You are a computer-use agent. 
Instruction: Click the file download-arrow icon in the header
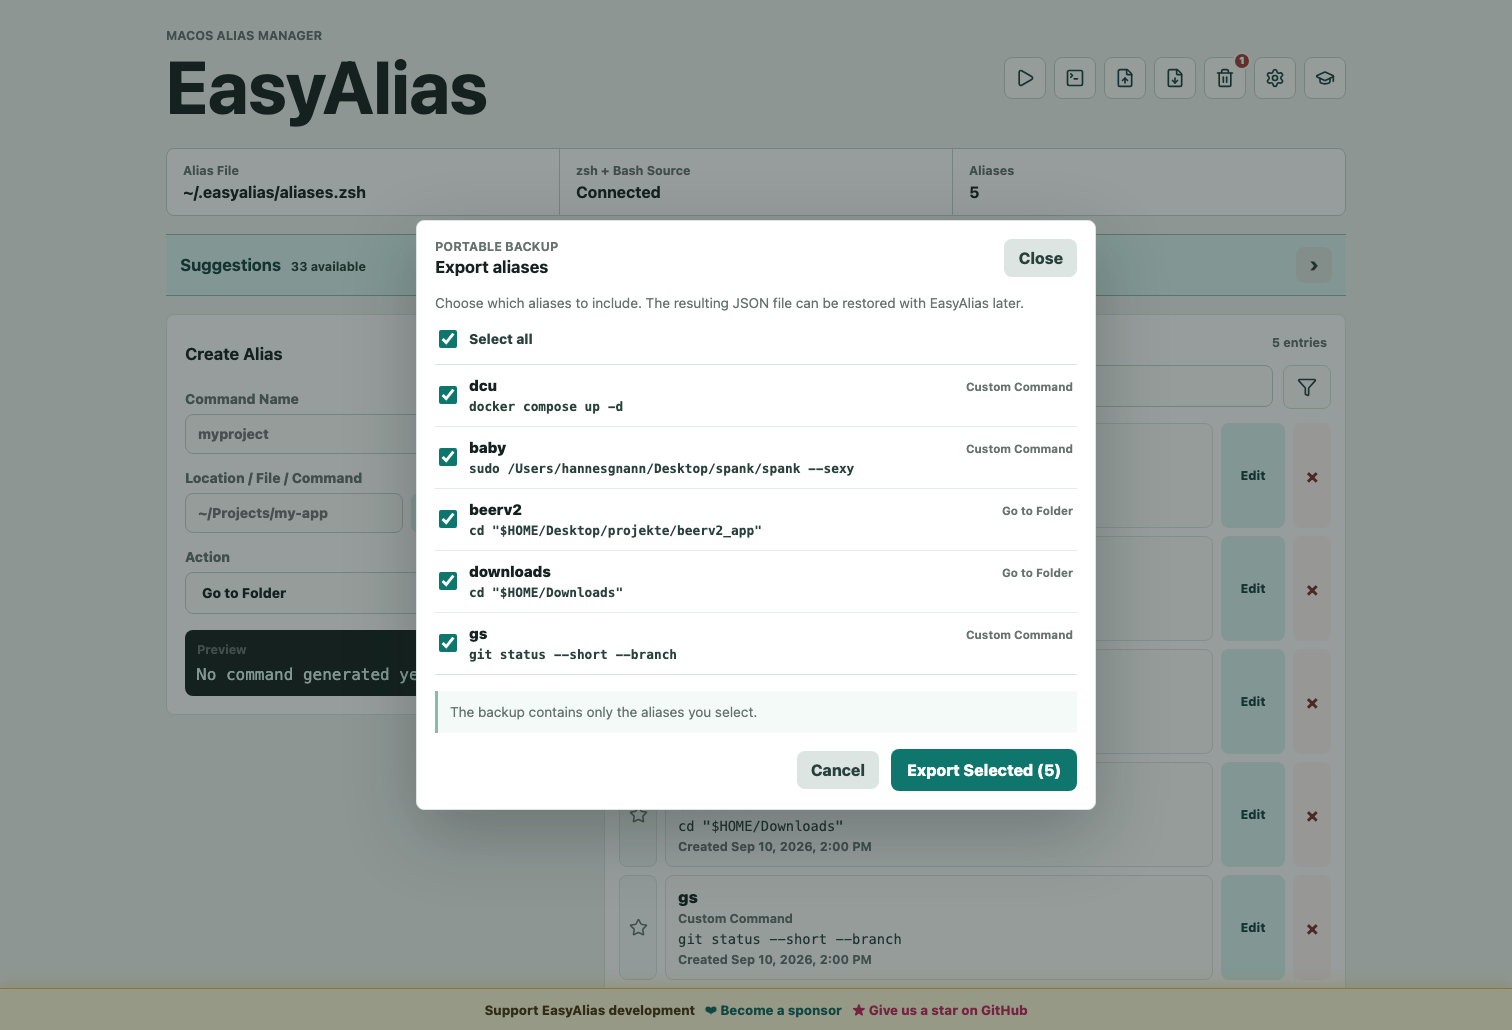click(x=1175, y=78)
